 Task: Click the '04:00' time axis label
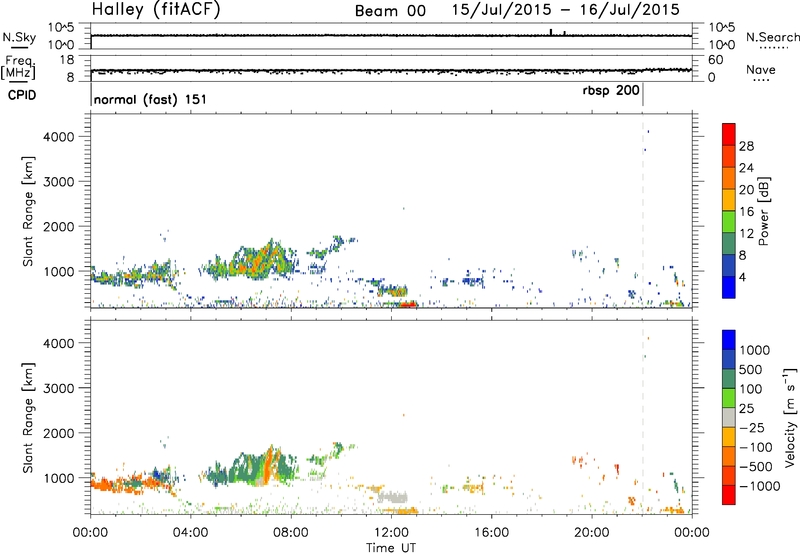(190, 533)
